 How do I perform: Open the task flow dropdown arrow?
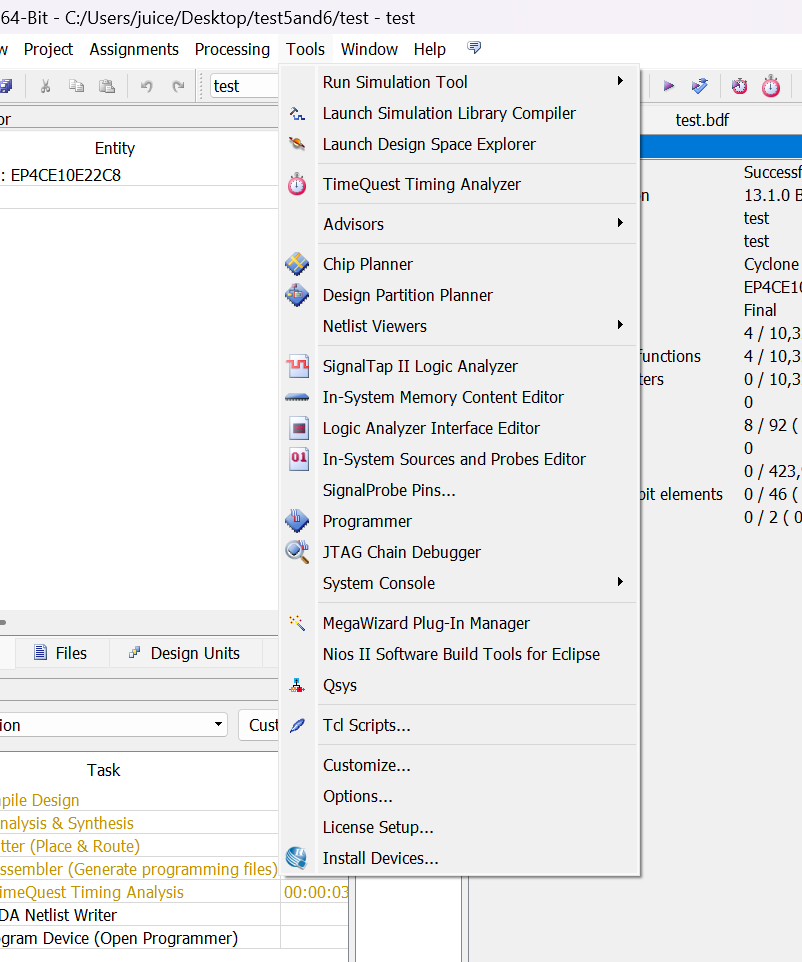218,724
